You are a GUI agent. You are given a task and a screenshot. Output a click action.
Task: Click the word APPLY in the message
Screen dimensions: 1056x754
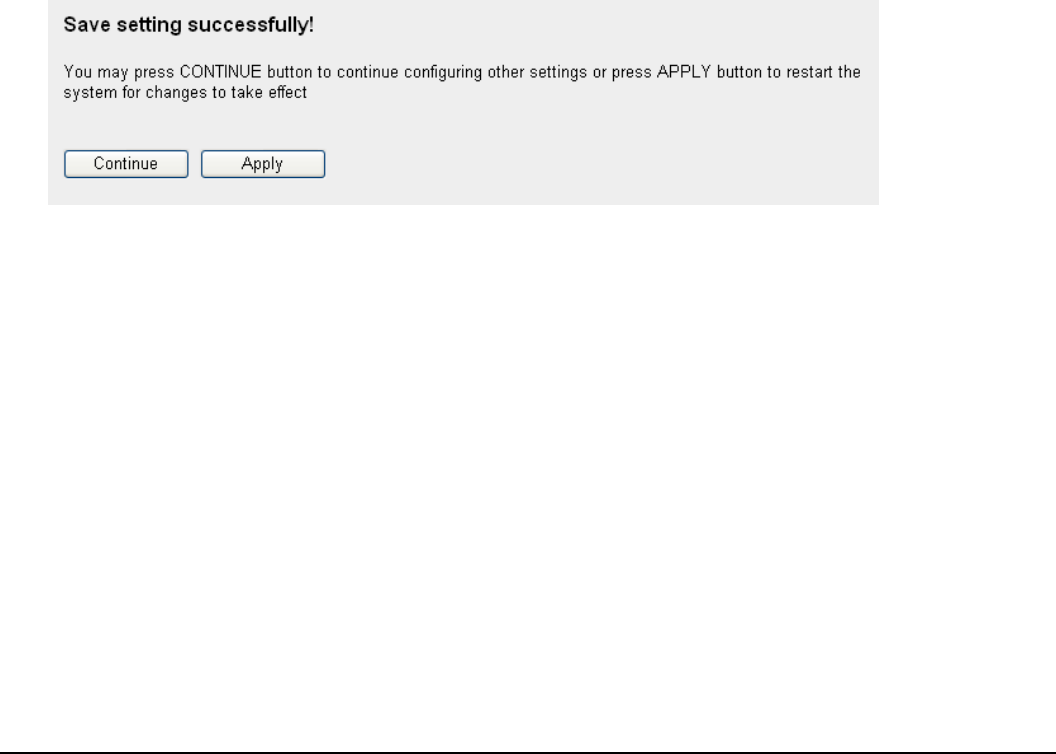point(684,72)
